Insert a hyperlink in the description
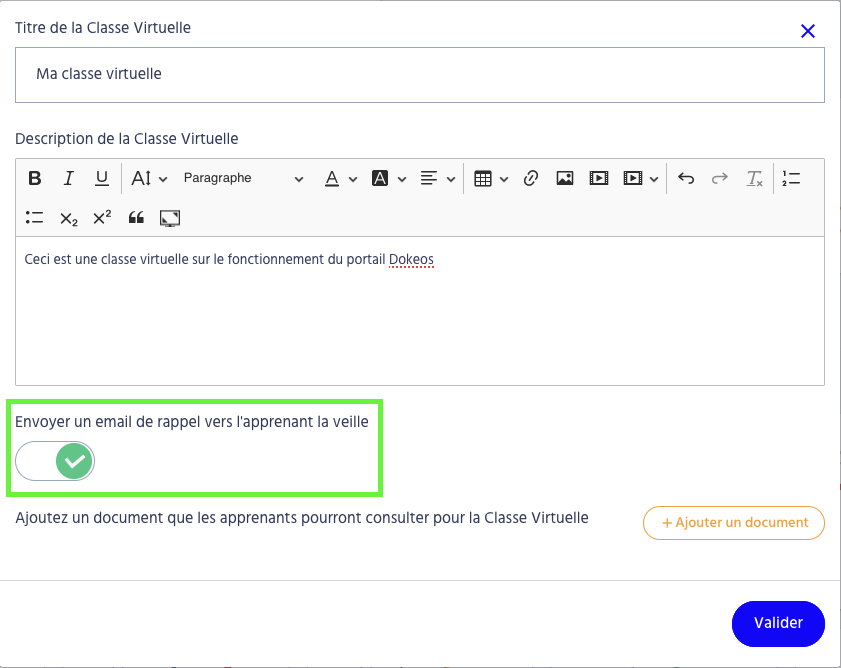Screen dimensions: 841x668 pyautogui.click(x=531, y=179)
